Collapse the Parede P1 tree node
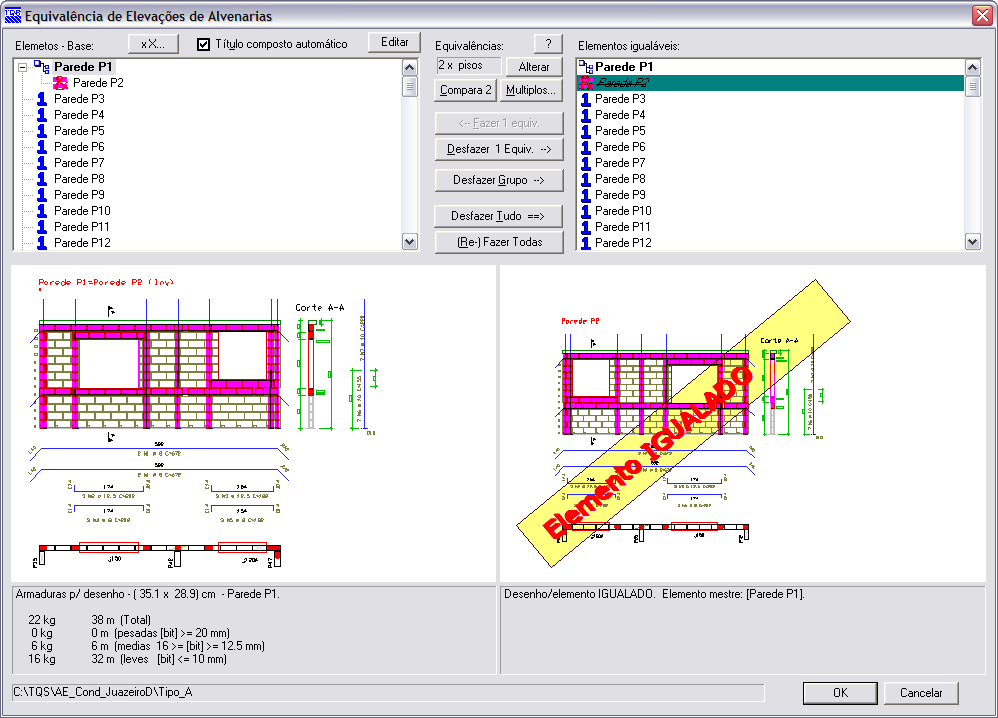 point(22,67)
